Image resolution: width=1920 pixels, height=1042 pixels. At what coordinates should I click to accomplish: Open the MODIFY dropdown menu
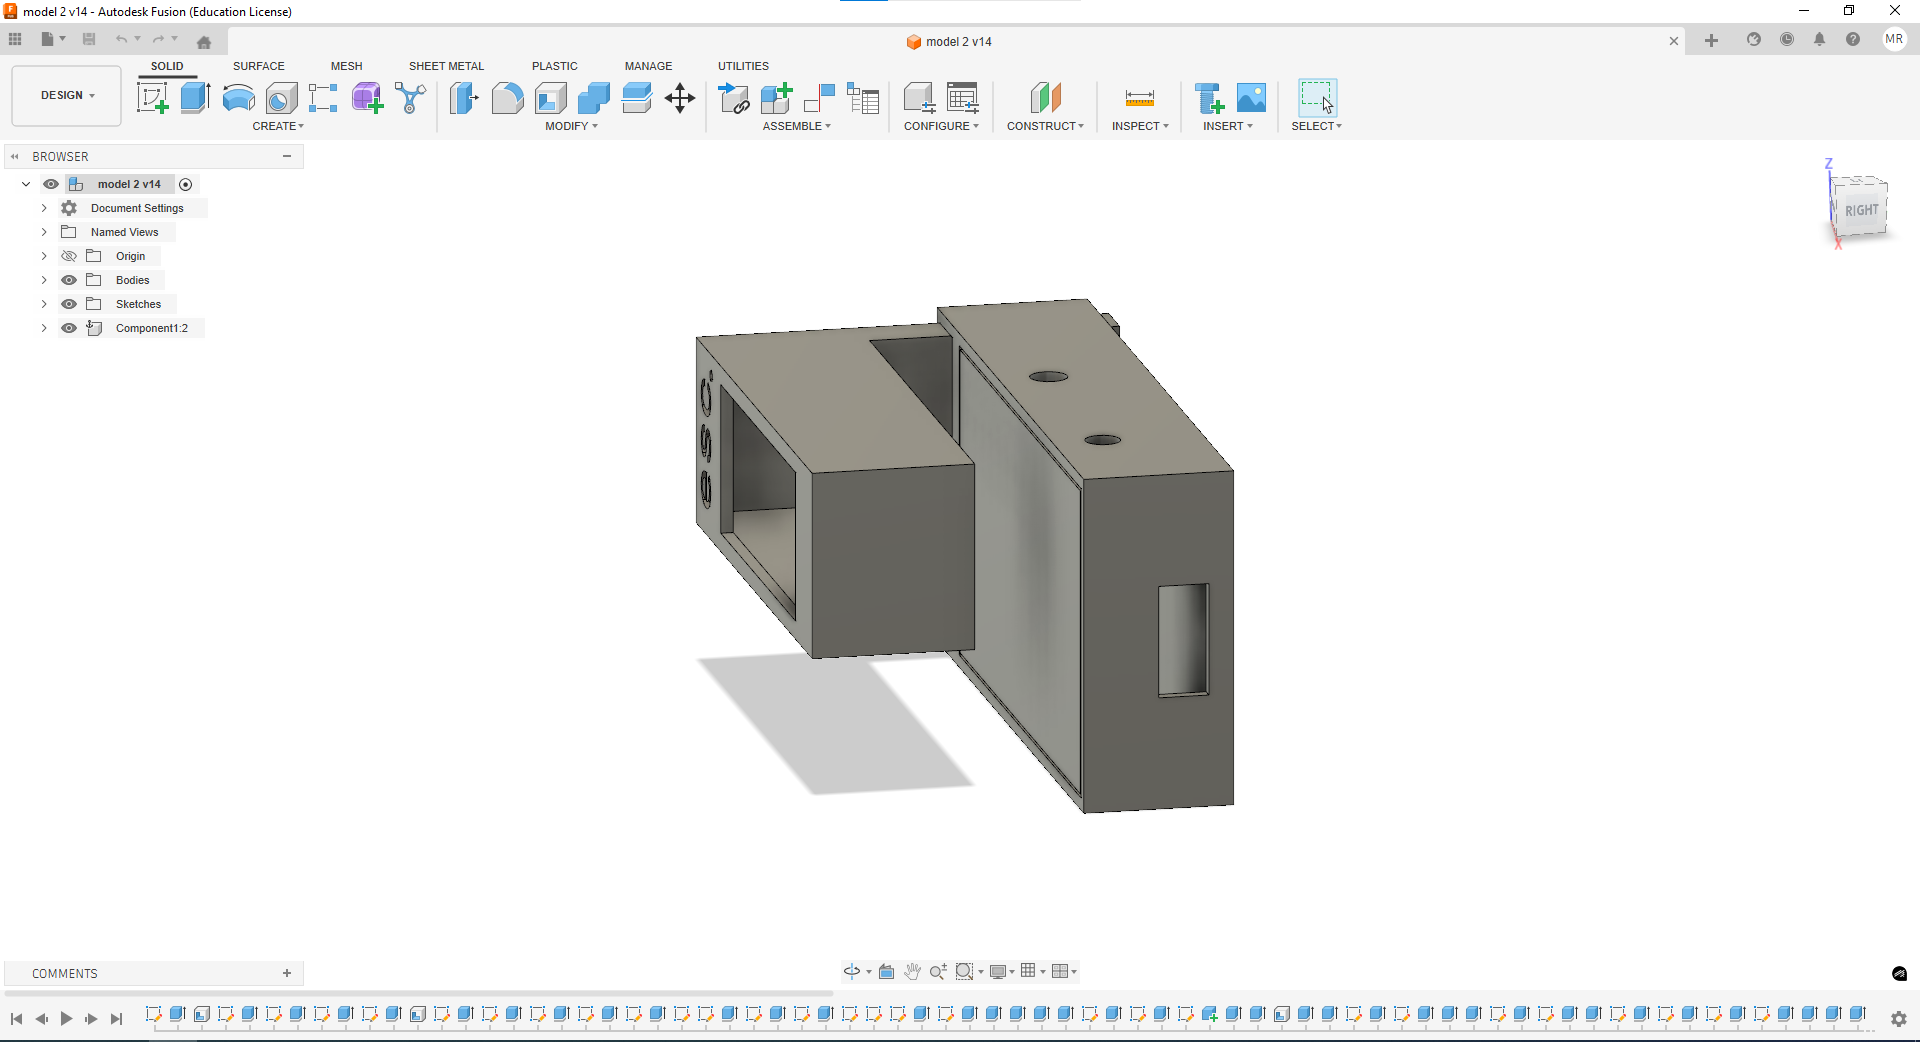tap(571, 126)
